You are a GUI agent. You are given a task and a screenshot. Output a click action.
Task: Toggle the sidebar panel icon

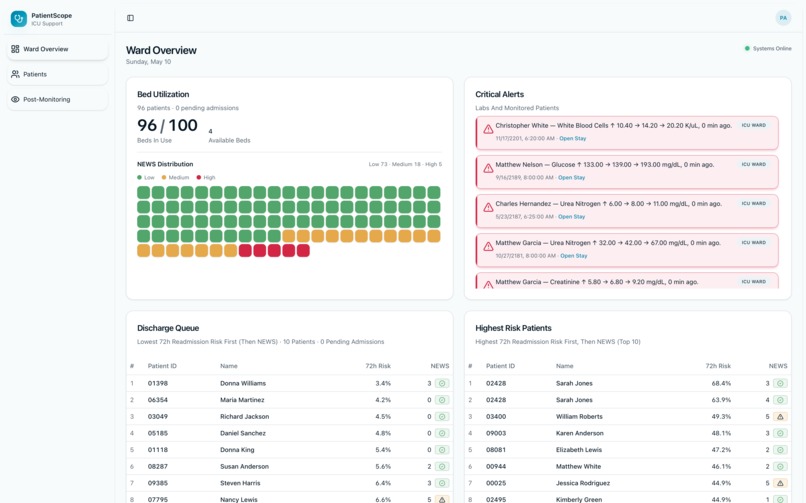tap(131, 18)
